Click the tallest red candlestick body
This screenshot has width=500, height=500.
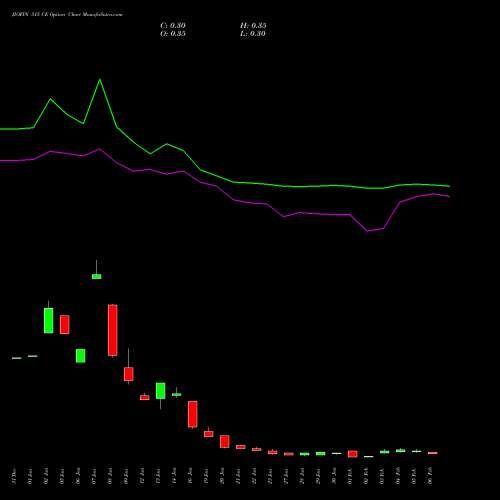pos(113,330)
